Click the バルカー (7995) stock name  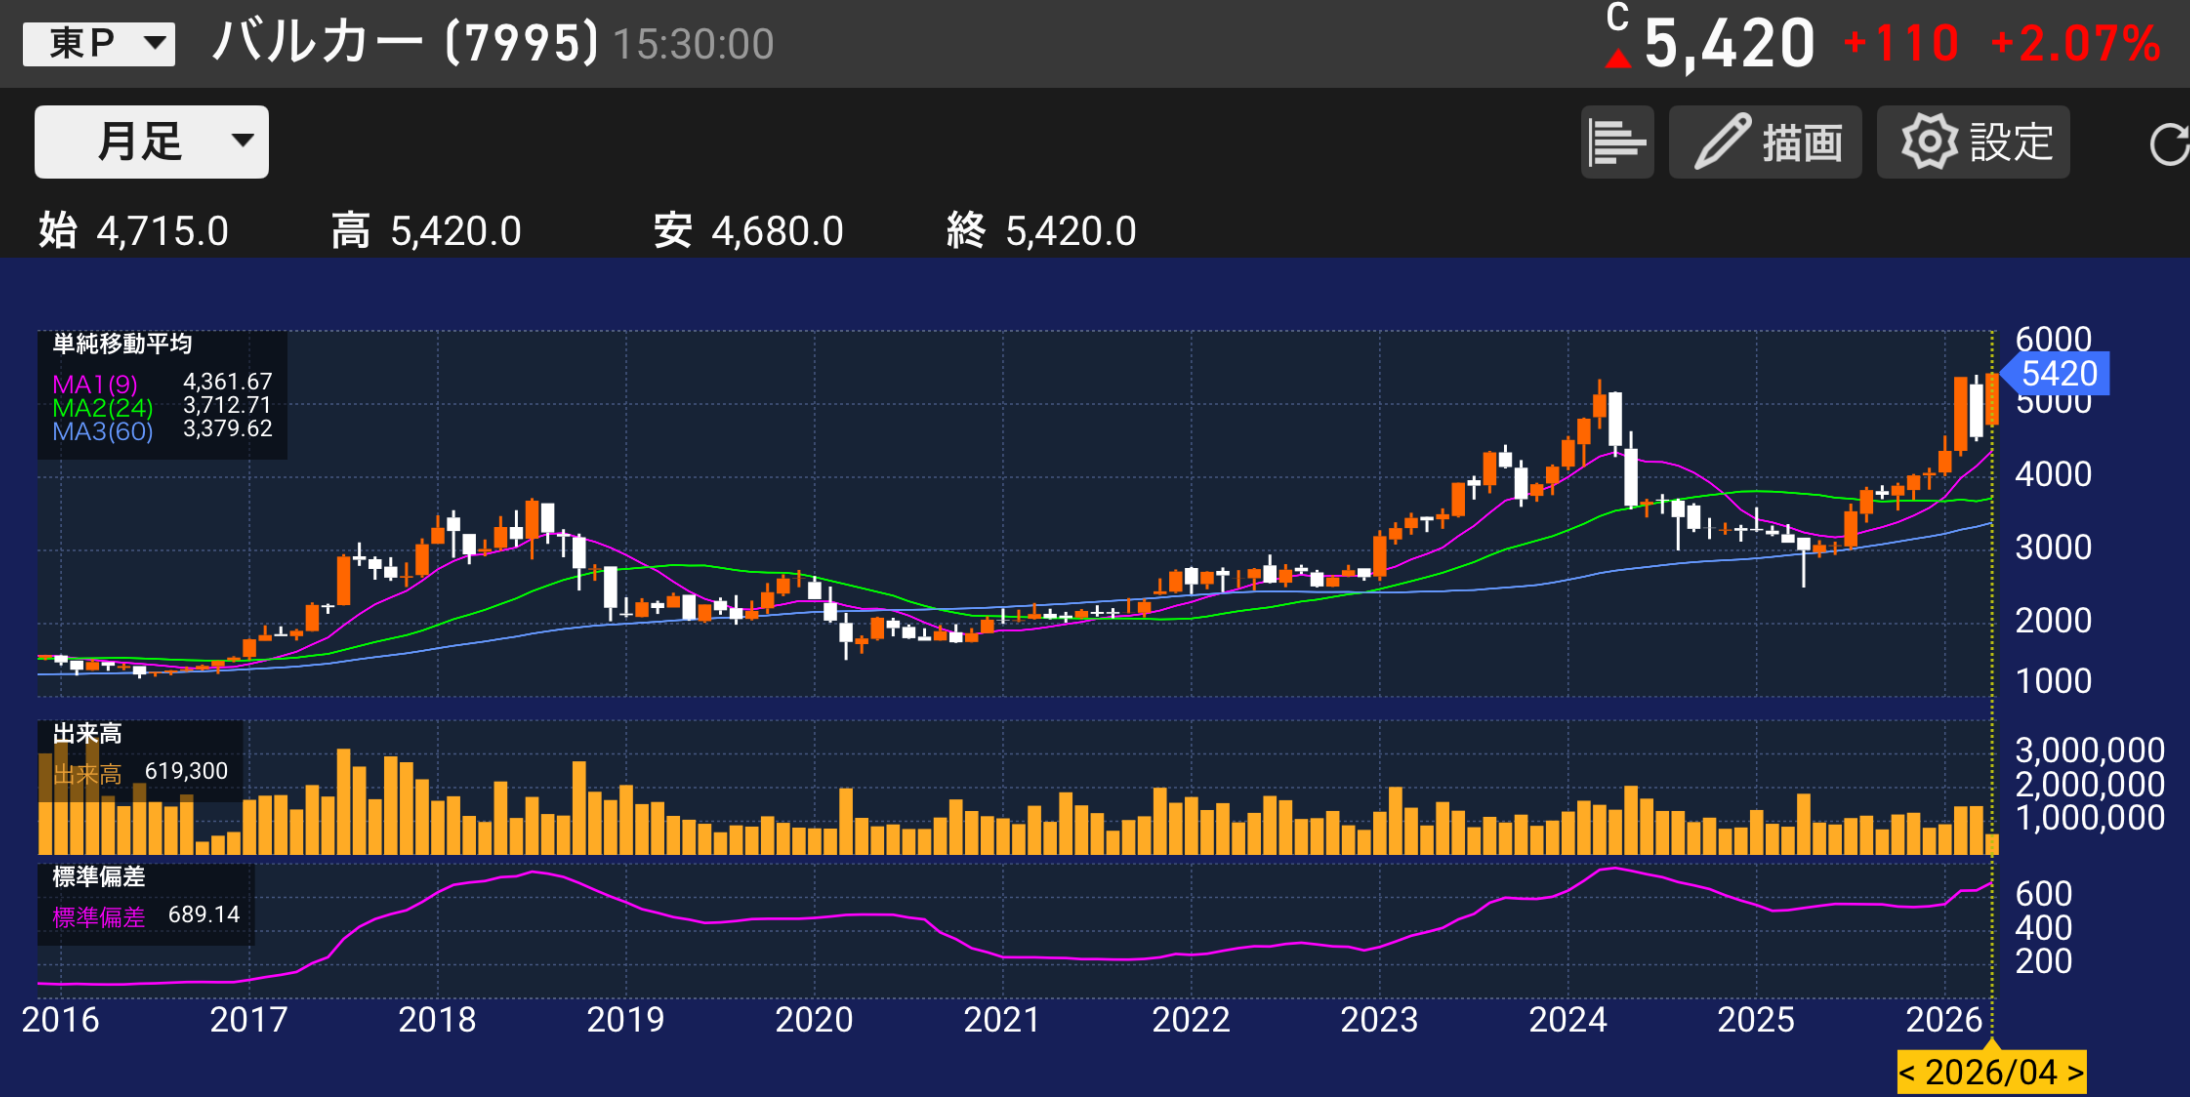click(405, 43)
